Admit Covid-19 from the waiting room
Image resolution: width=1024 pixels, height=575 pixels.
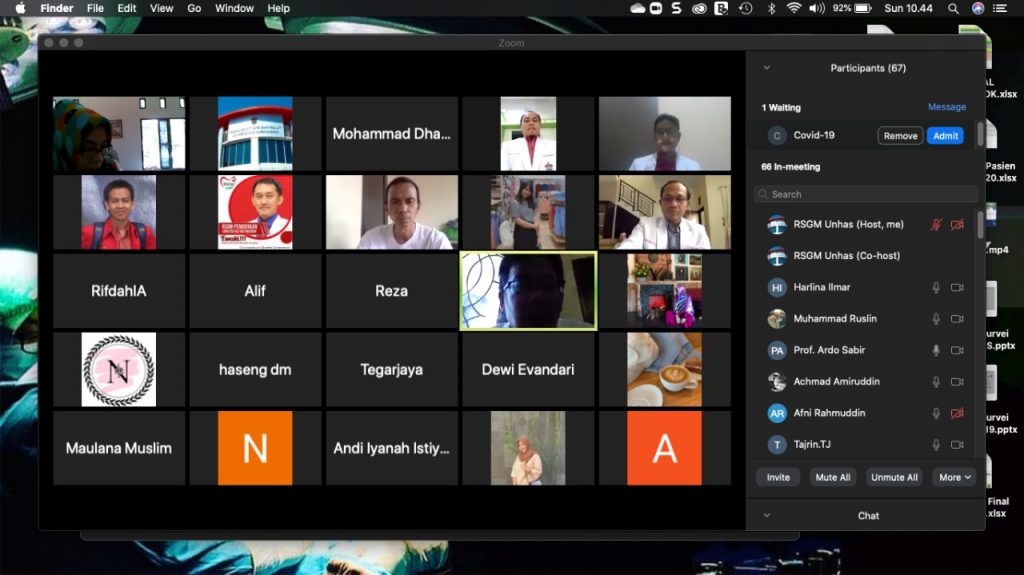pos(945,136)
